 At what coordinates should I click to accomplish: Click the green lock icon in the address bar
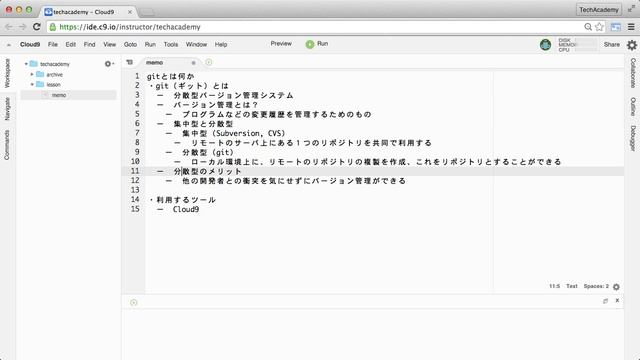pyautogui.click(x=53, y=27)
